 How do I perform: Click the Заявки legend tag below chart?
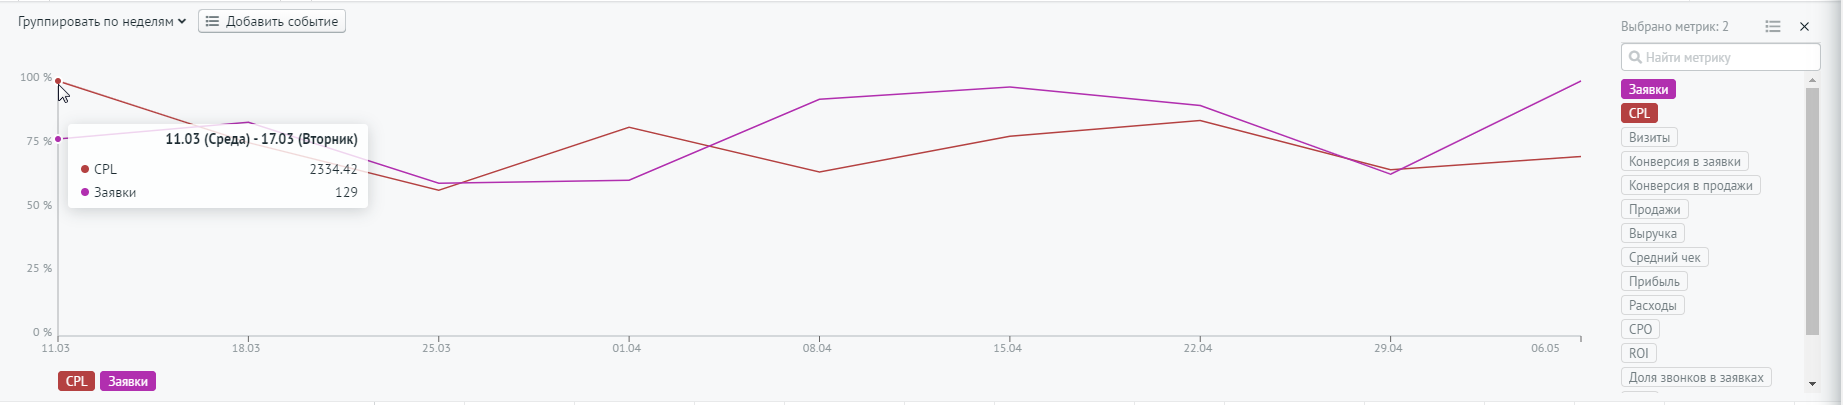tap(128, 381)
